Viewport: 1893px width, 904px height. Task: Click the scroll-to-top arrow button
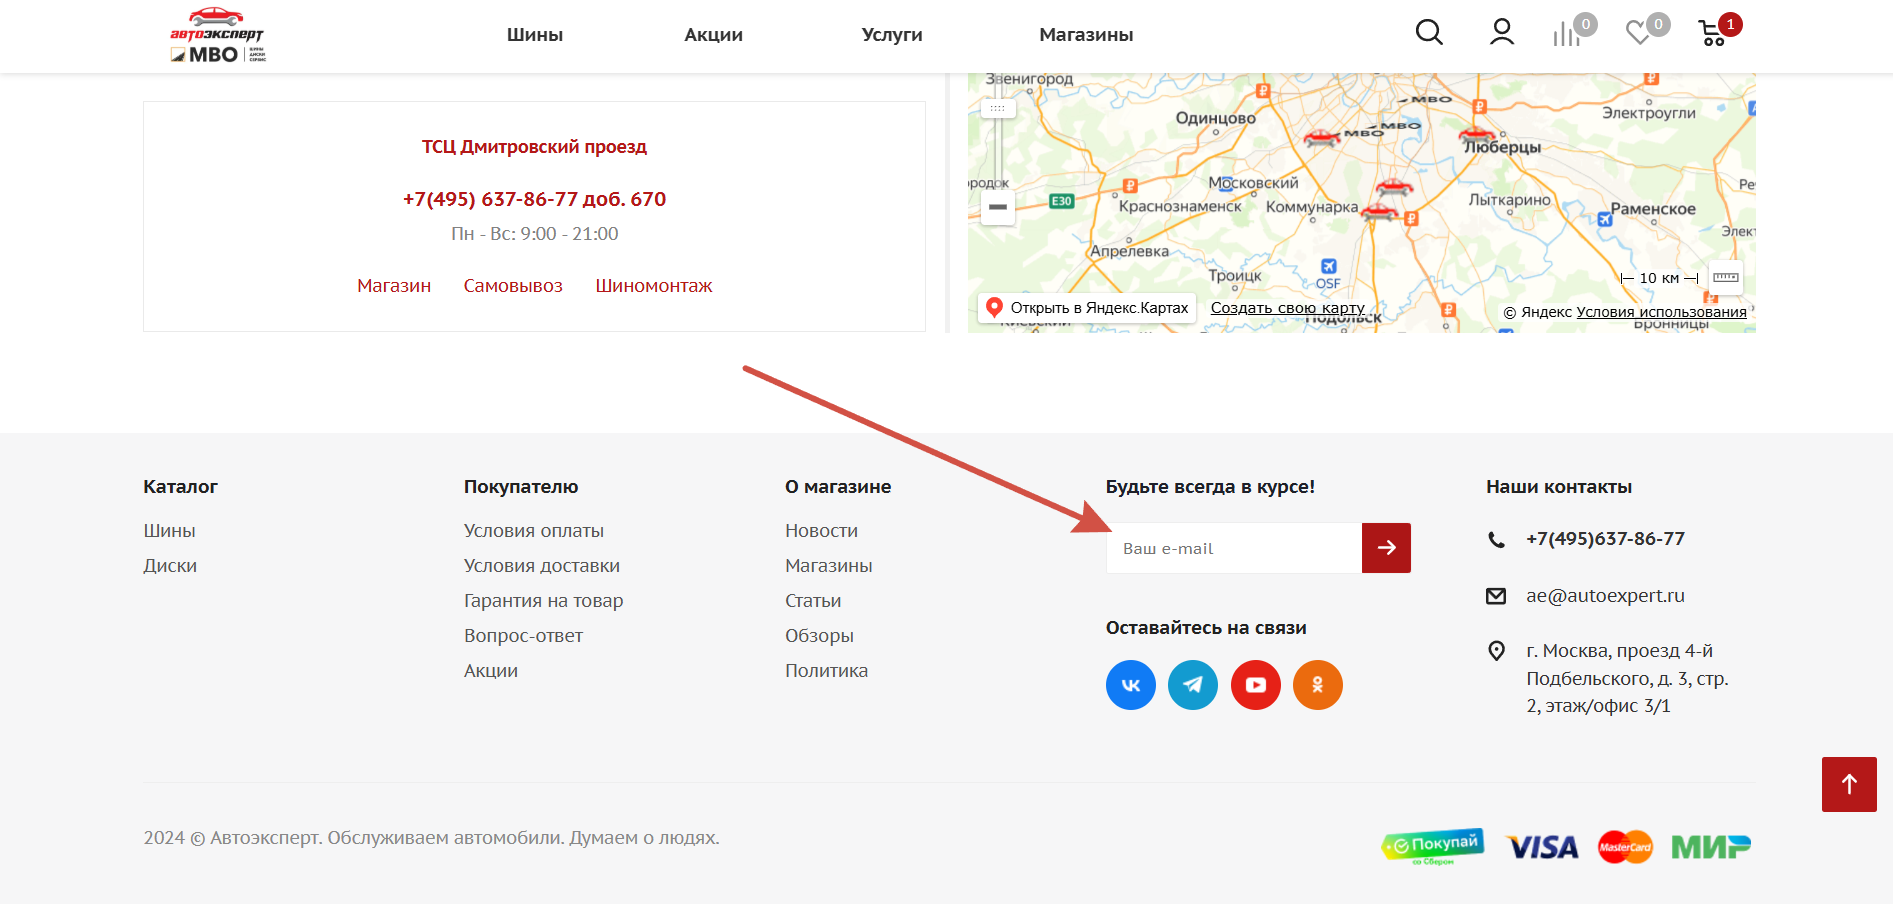[1849, 784]
